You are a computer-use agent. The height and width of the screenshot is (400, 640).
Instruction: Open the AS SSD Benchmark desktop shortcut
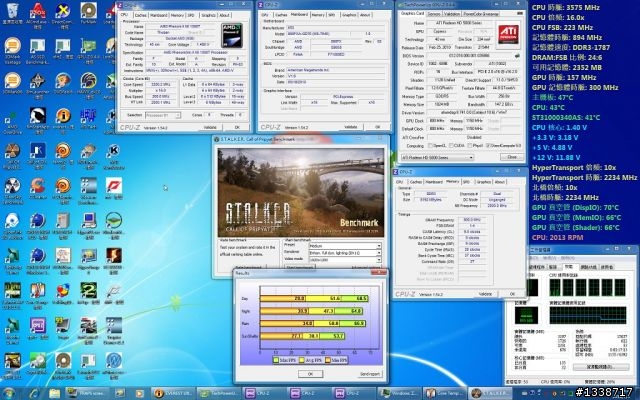[38, 51]
